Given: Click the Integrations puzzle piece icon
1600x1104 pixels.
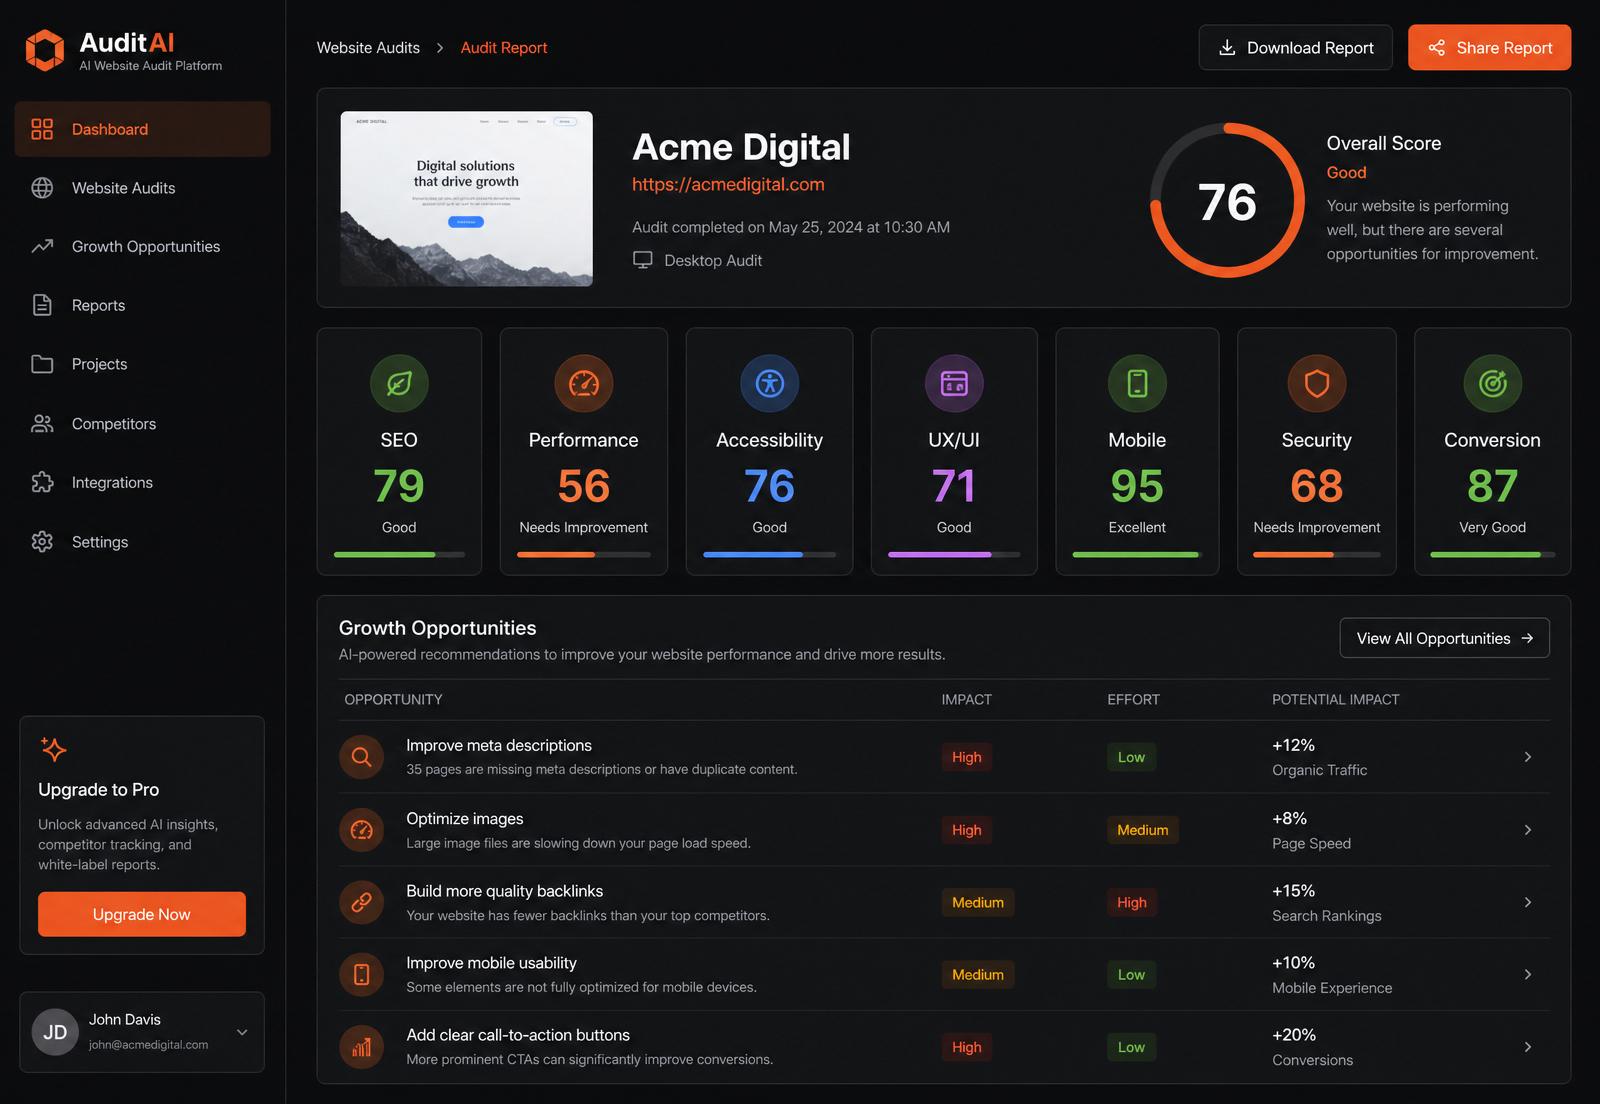Looking at the screenshot, I should pyautogui.click(x=42, y=482).
